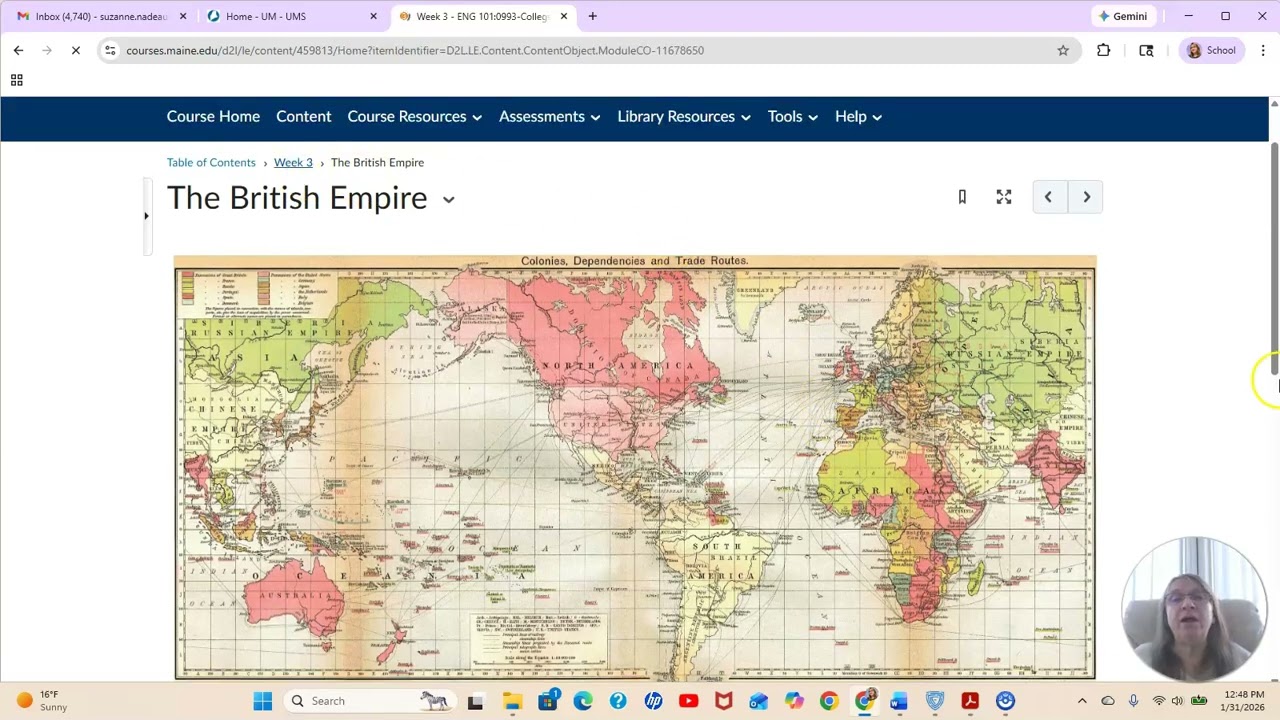Open the Windows Start menu
Image resolution: width=1280 pixels, height=720 pixels.
pos(263,701)
